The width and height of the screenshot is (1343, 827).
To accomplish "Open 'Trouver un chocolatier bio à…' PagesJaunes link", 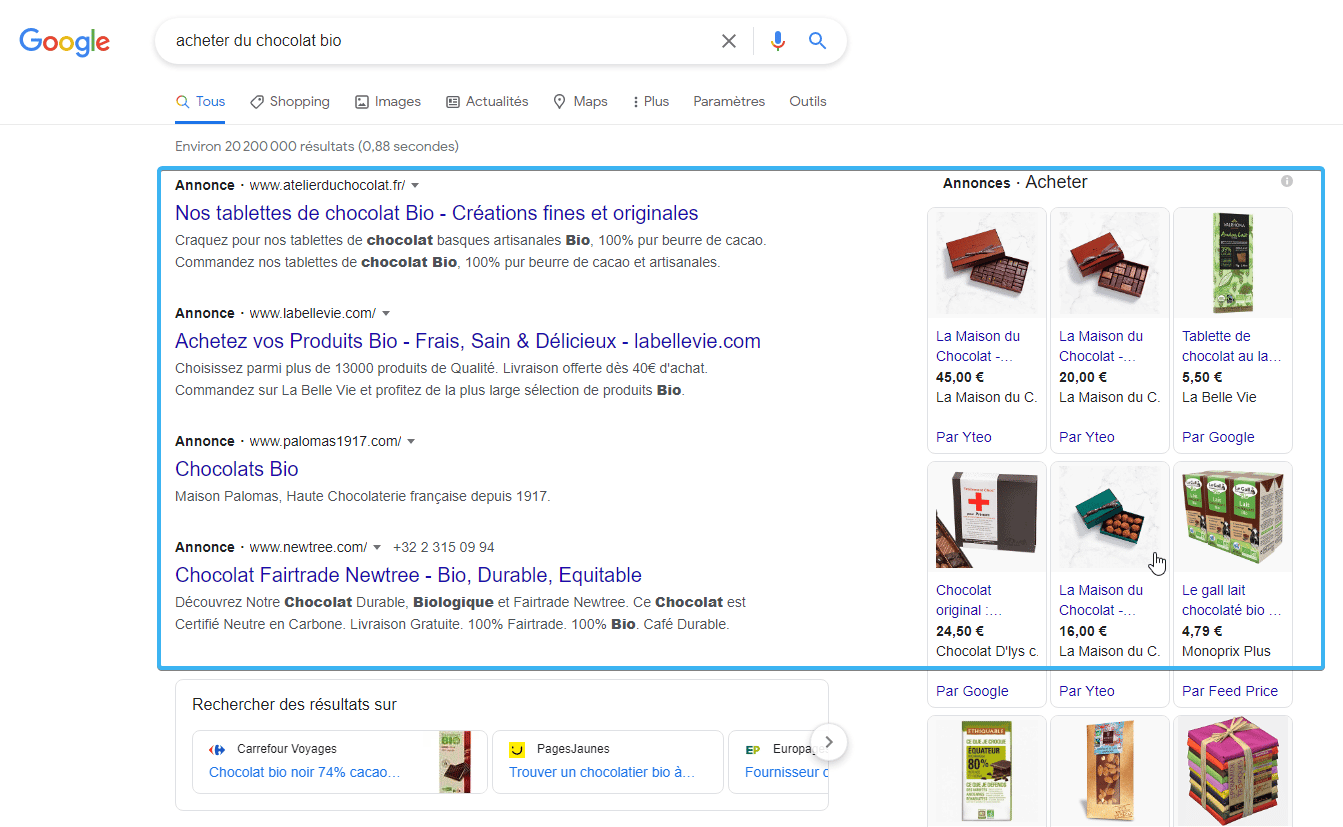I will pos(602,772).
